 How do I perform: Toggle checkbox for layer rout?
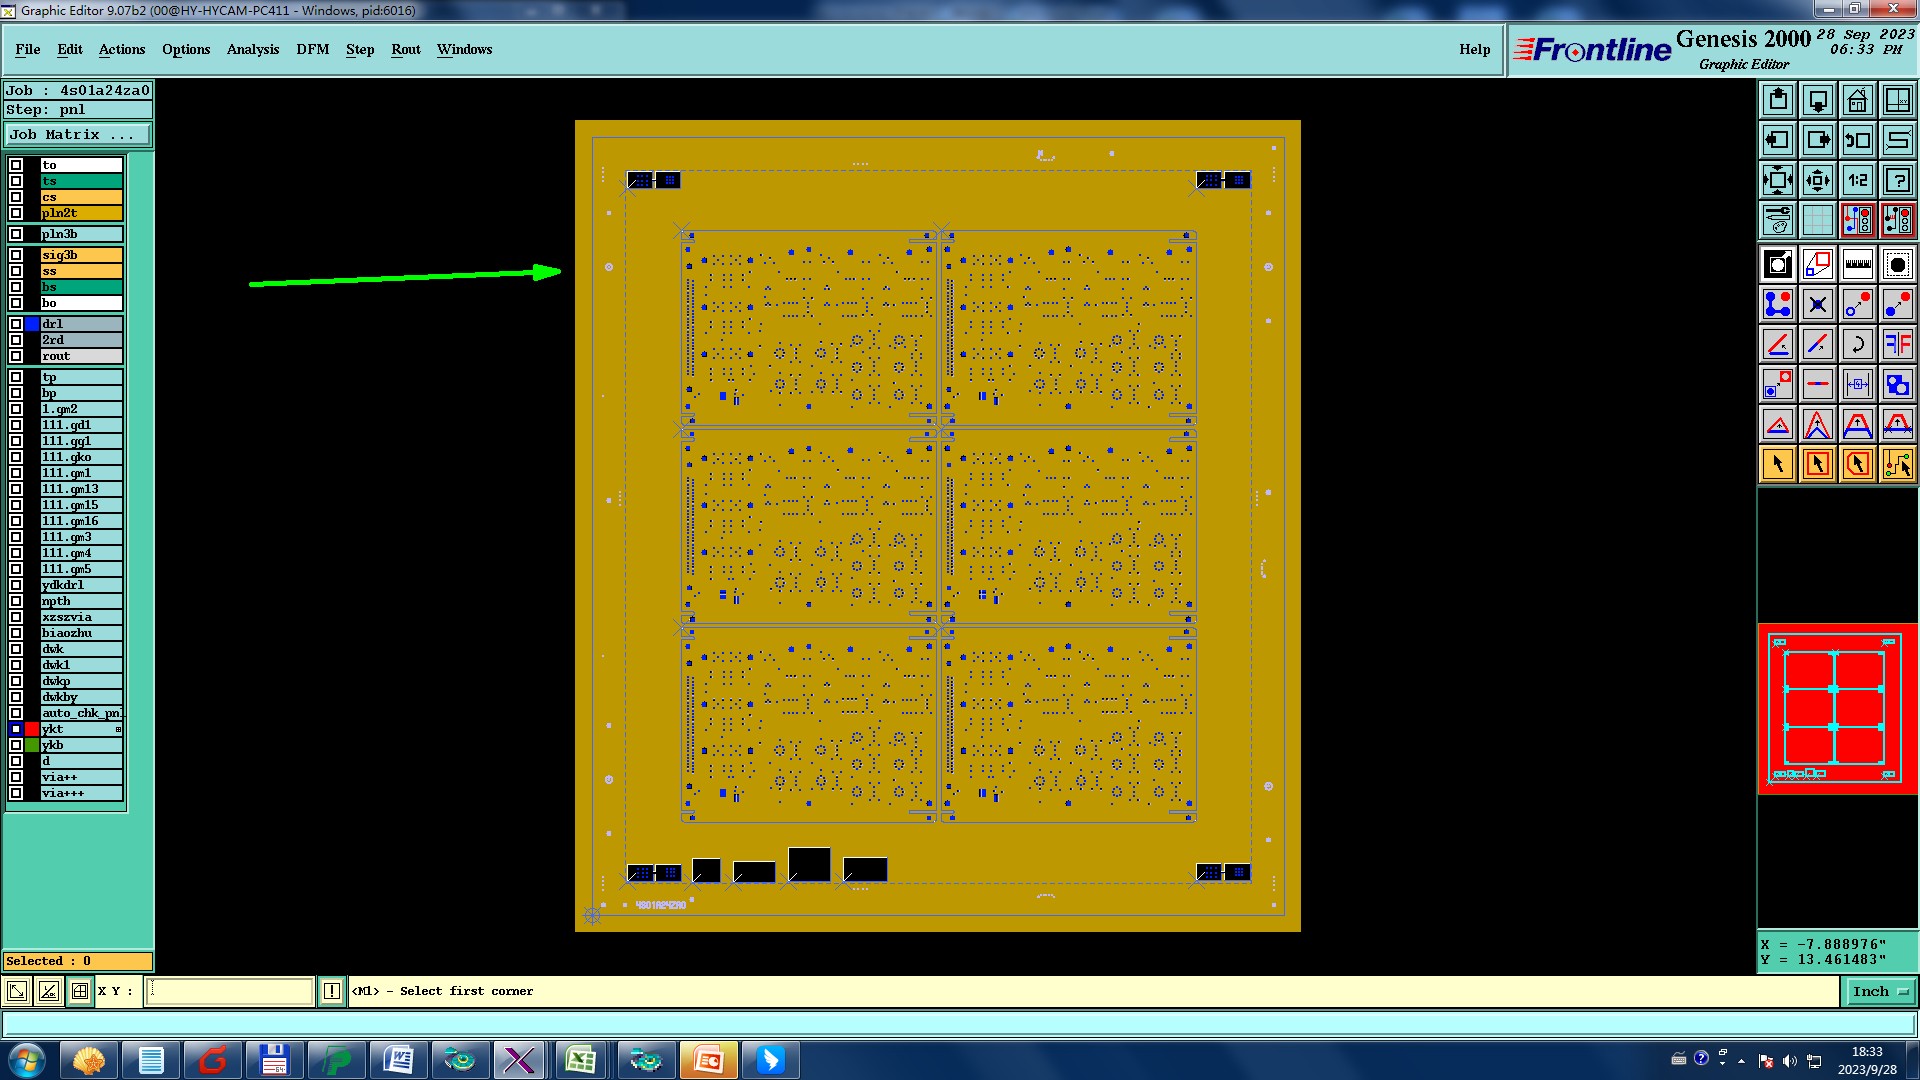tap(16, 356)
